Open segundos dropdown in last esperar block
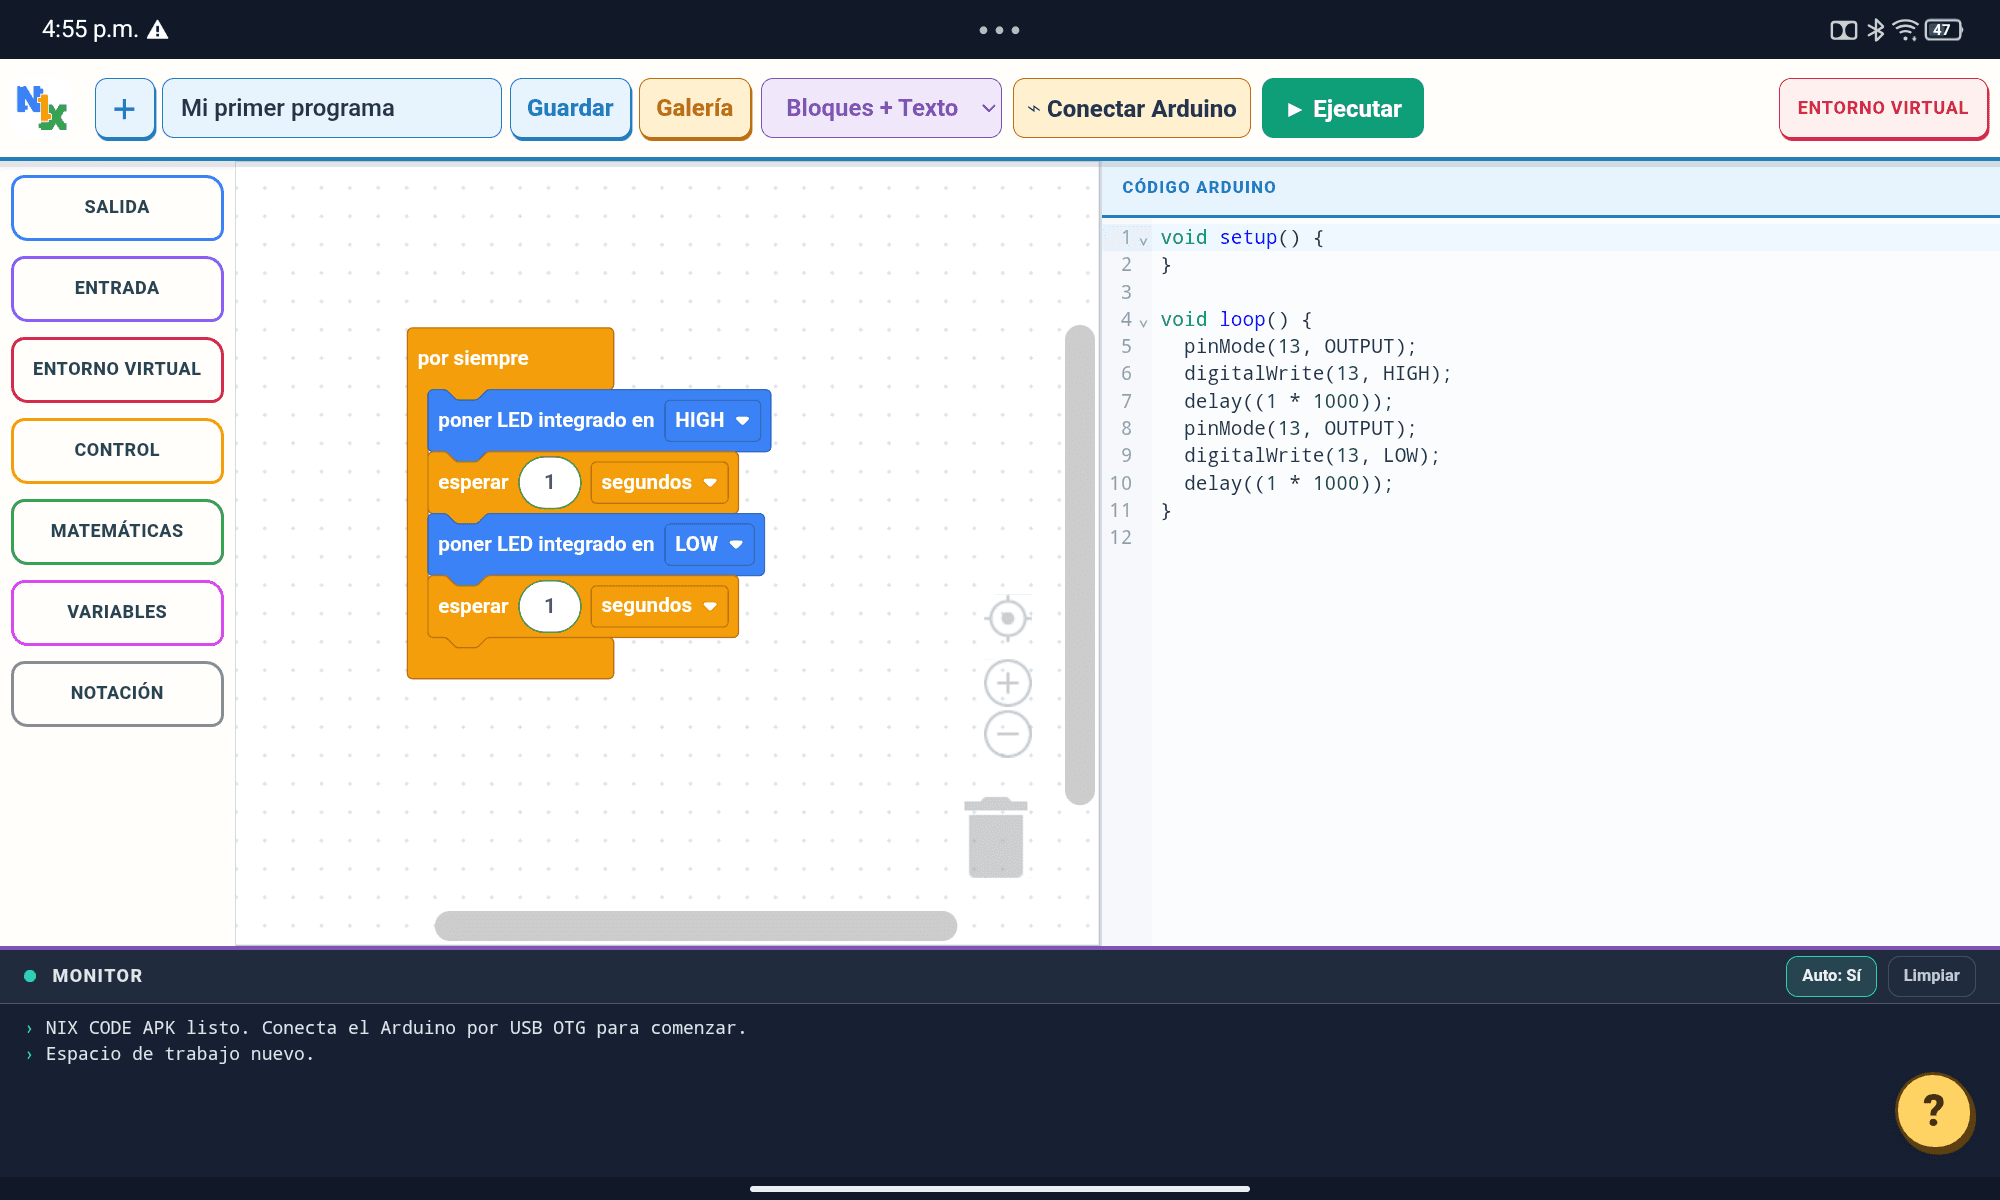The height and width of the screenshot is (1200, 2000). click(x=659, y=606)
